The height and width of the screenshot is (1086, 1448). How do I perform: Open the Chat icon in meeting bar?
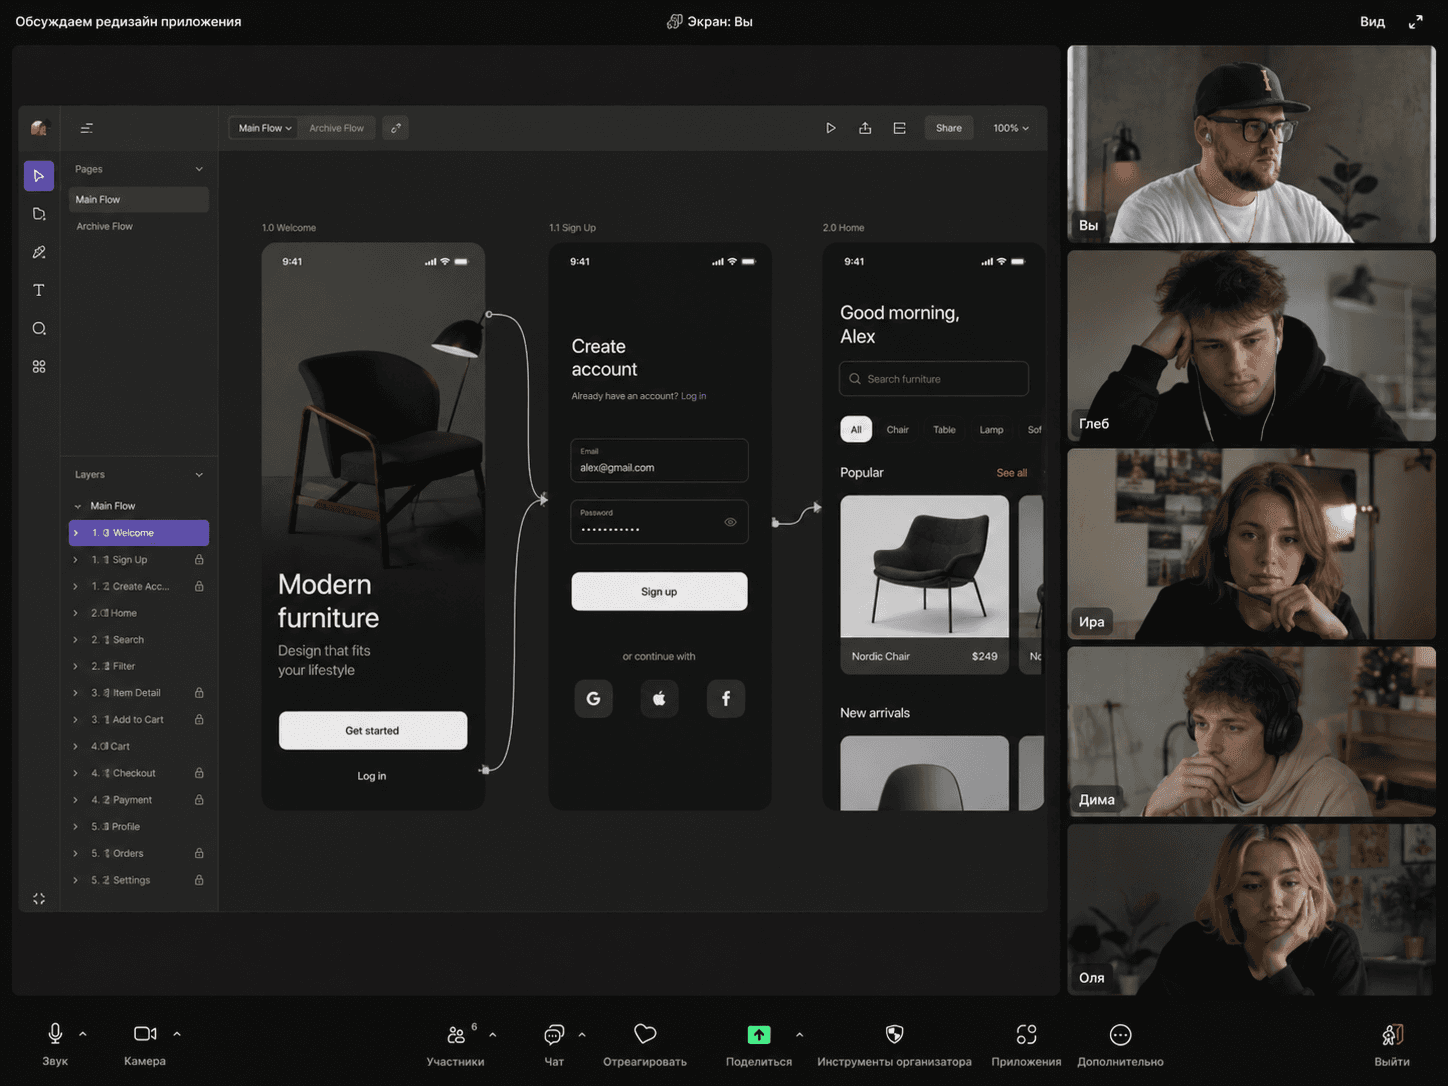(x=554, y=1034)
